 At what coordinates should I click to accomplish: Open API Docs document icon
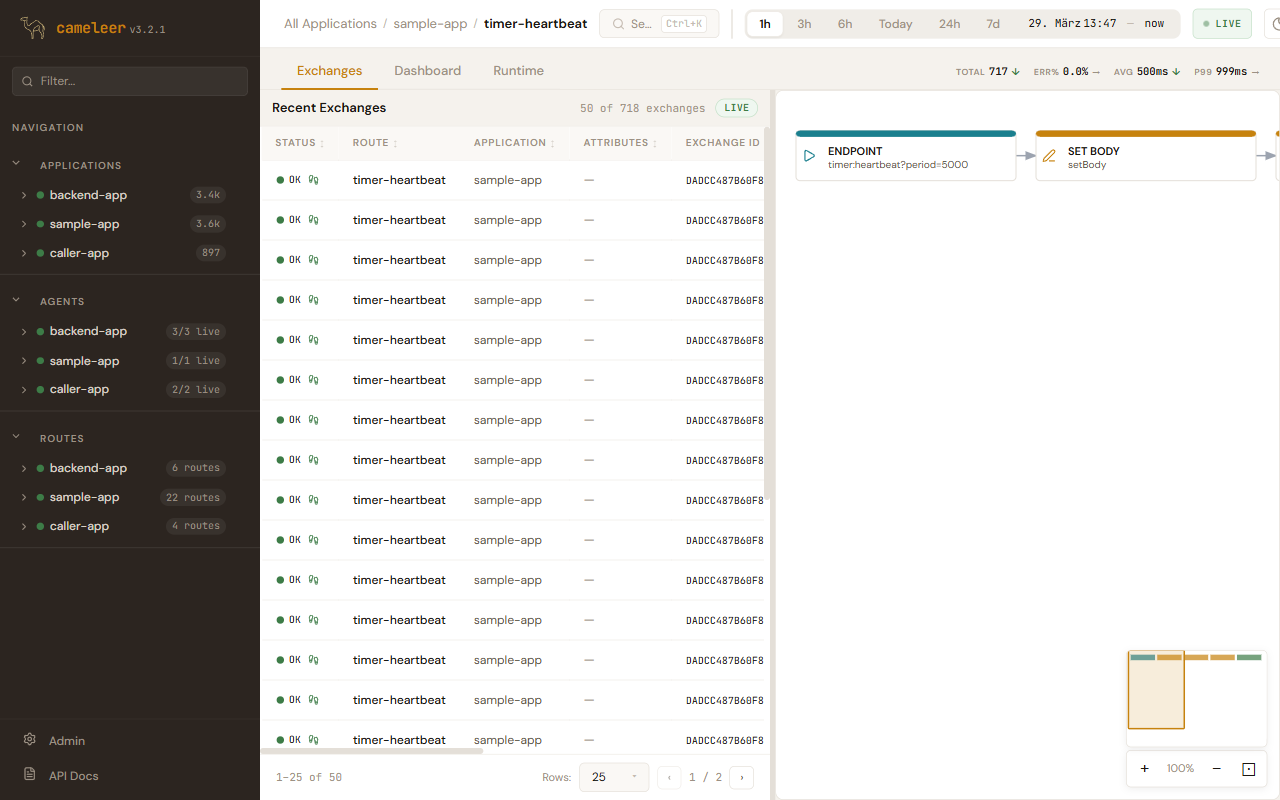point(30,775)
